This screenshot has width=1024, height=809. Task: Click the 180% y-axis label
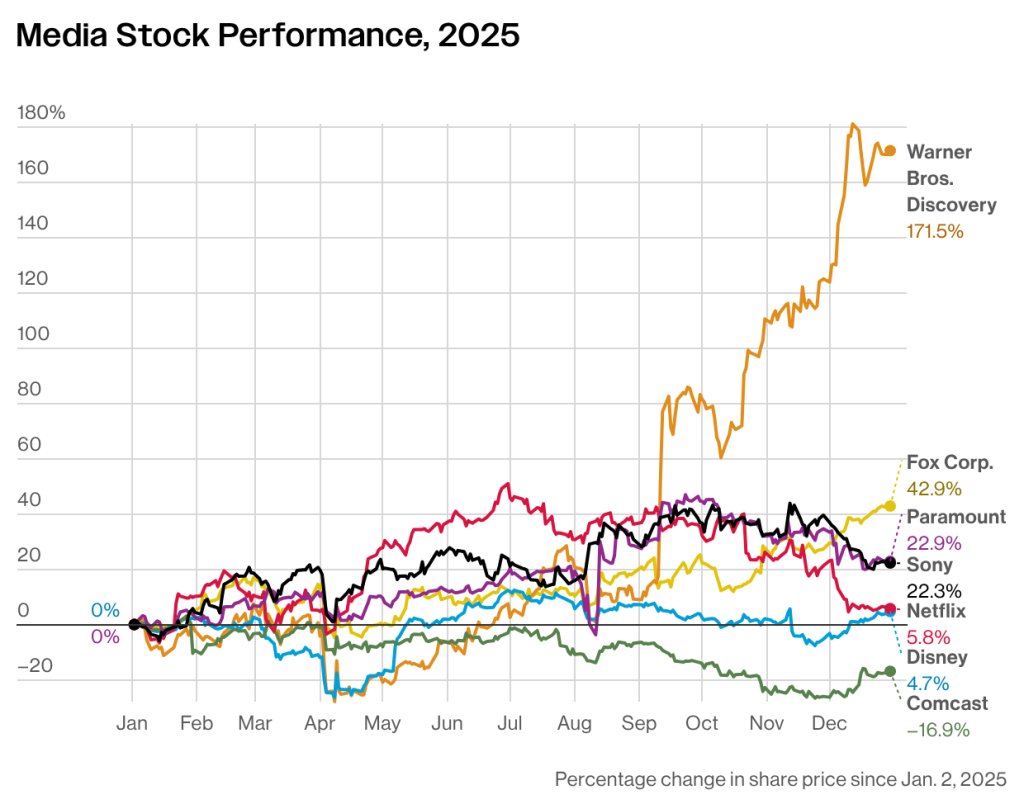click(41, 112)
